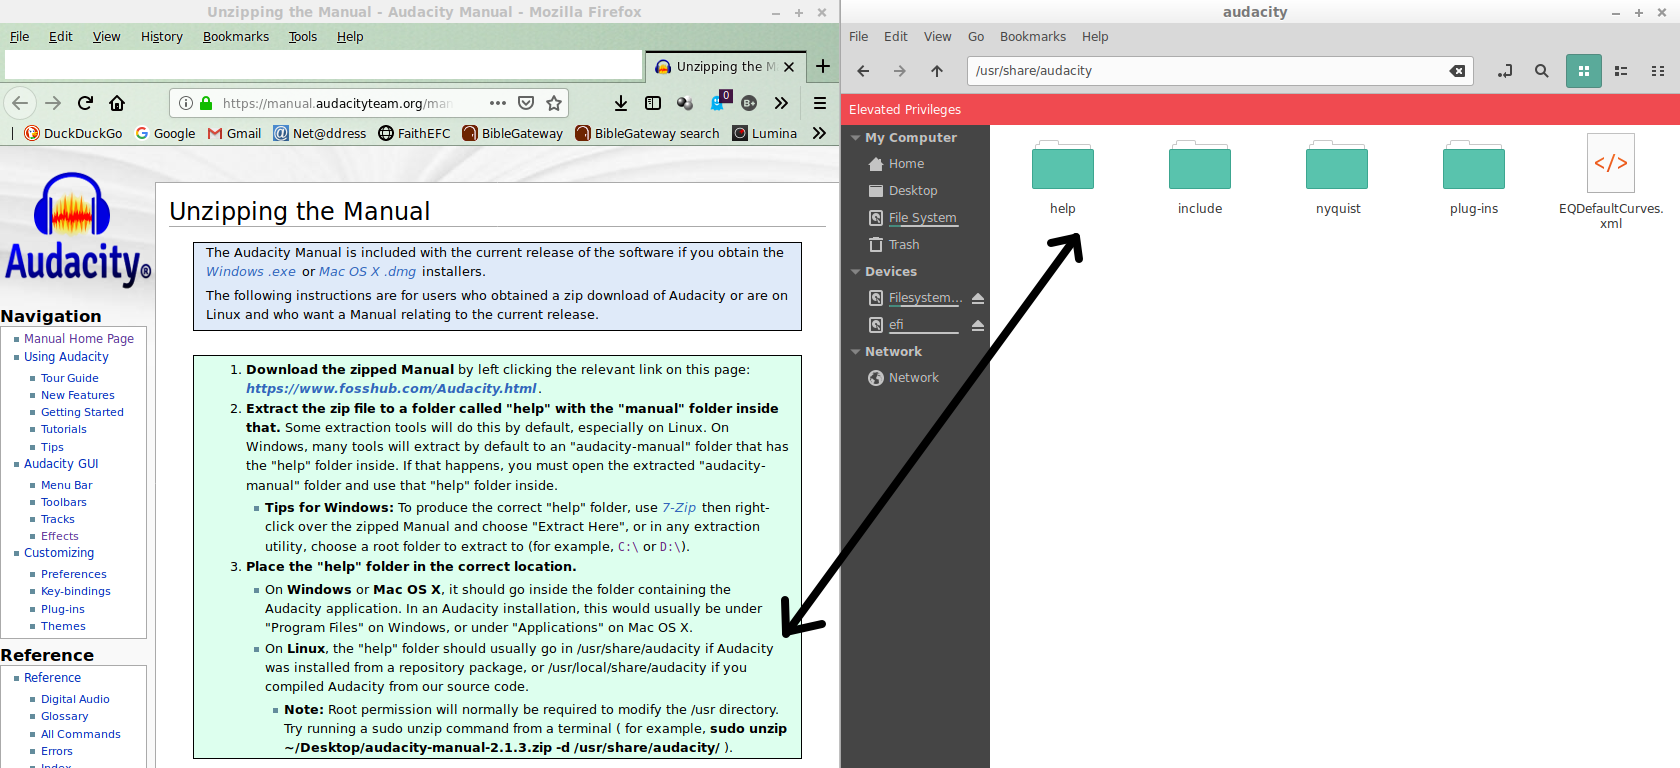
Task: Reload the Firefox page
Action: coord(85,103)
